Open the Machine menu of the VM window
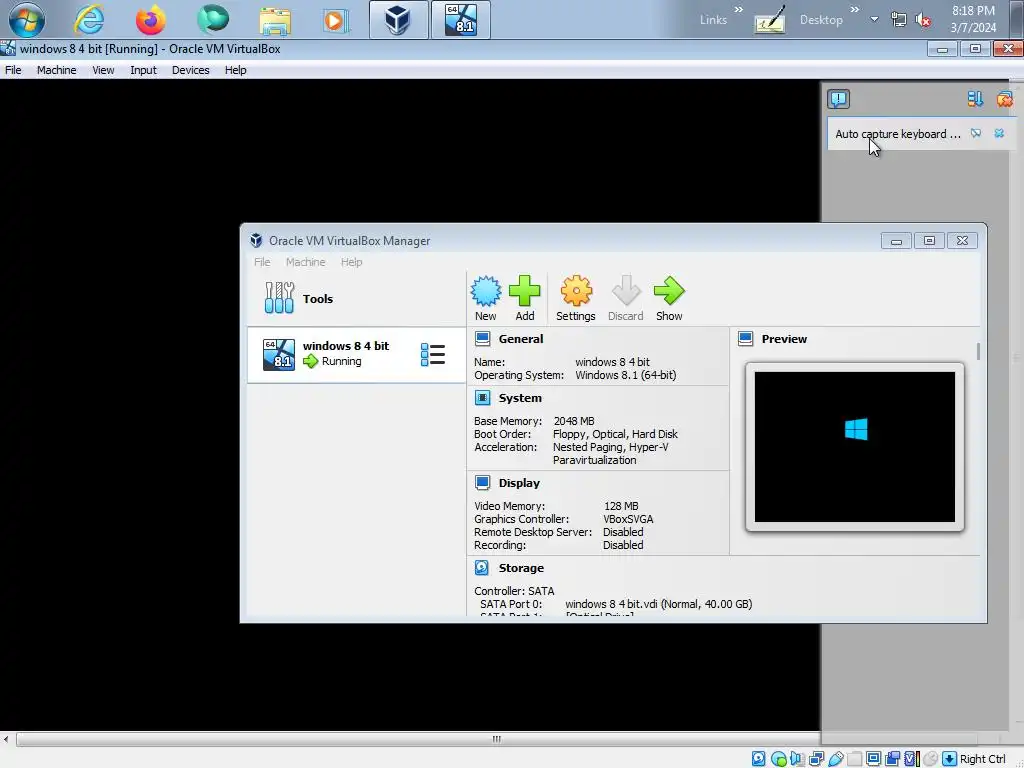 (56, 70)
